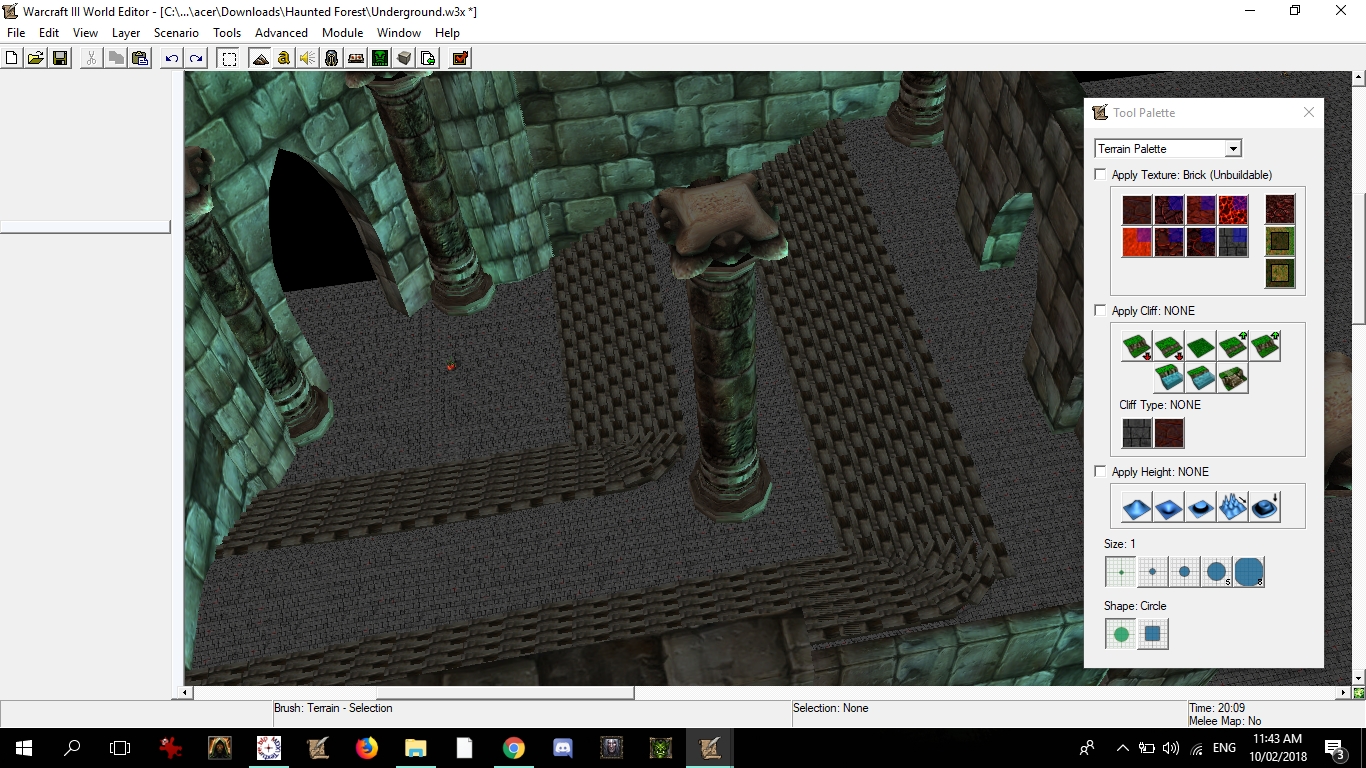Viewport: 1366px width, 768px height.
Task: Pick the grey brick texture tile
Action: pyautogui.click(x=1232, y=242)
